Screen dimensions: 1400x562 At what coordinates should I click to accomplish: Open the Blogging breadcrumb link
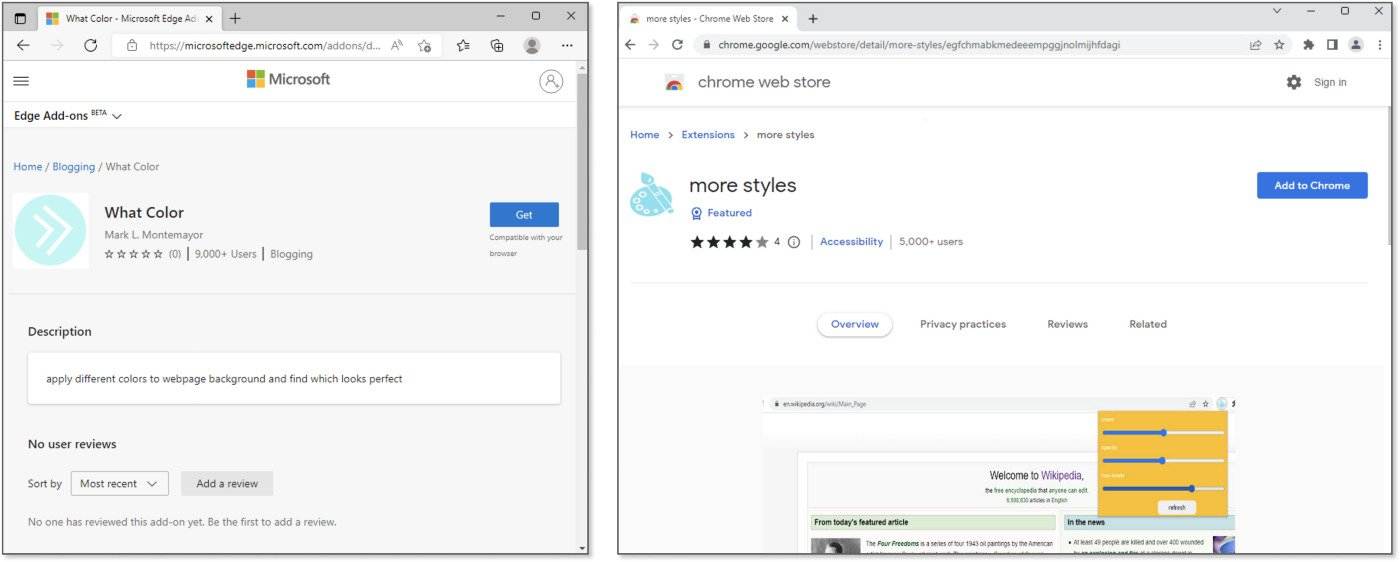(74, 167)
